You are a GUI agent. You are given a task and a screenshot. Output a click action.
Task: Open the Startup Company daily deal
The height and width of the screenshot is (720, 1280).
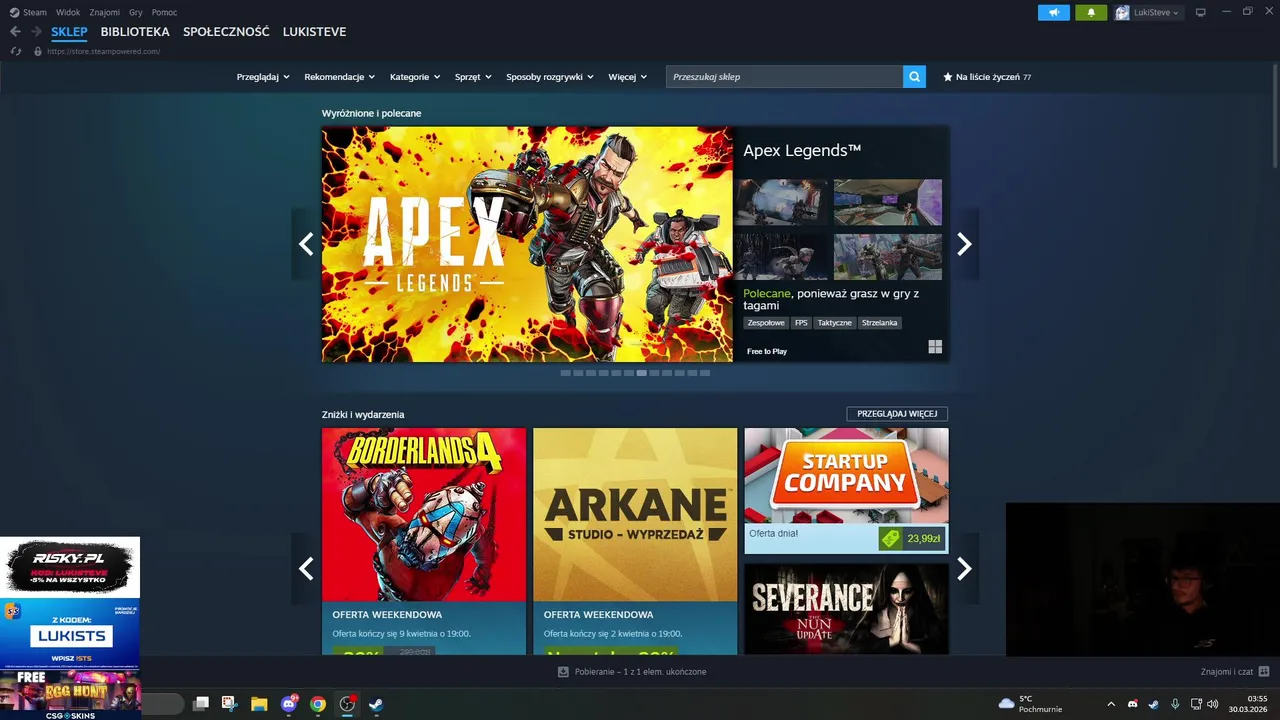[846, 490]
